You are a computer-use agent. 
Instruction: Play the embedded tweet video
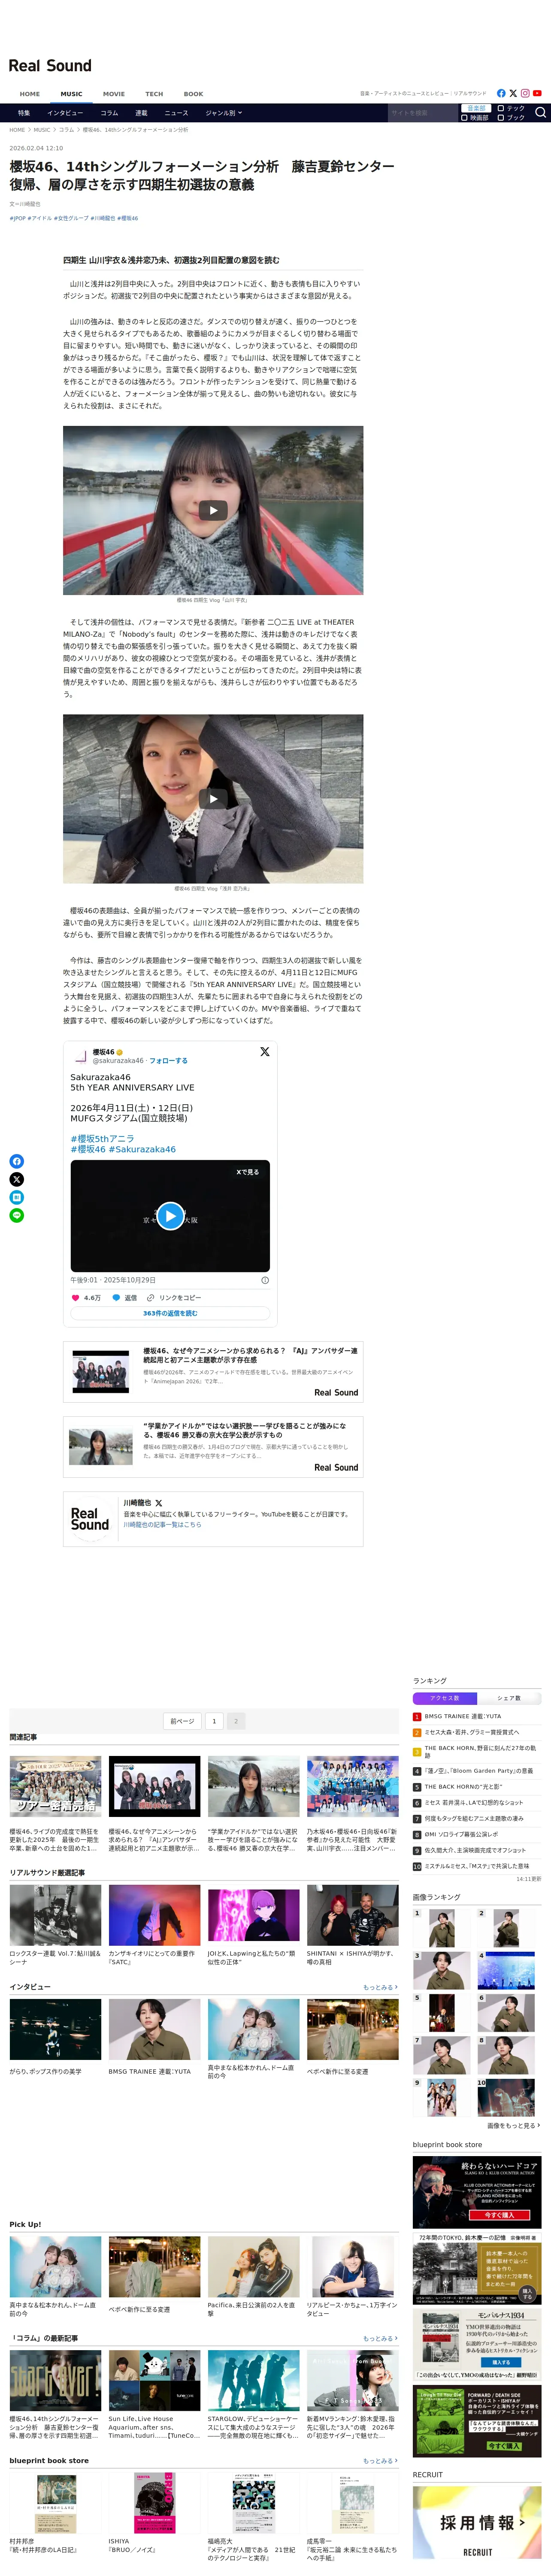coord(170,1216)
